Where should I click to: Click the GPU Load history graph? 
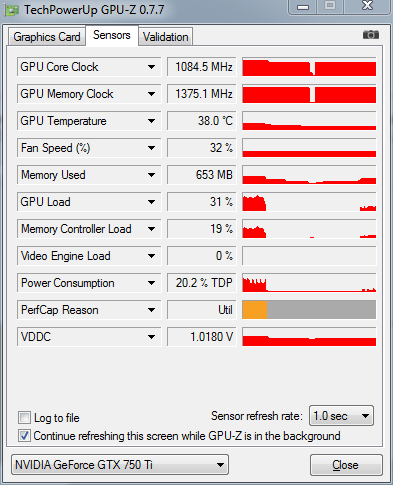click(309, 202)
